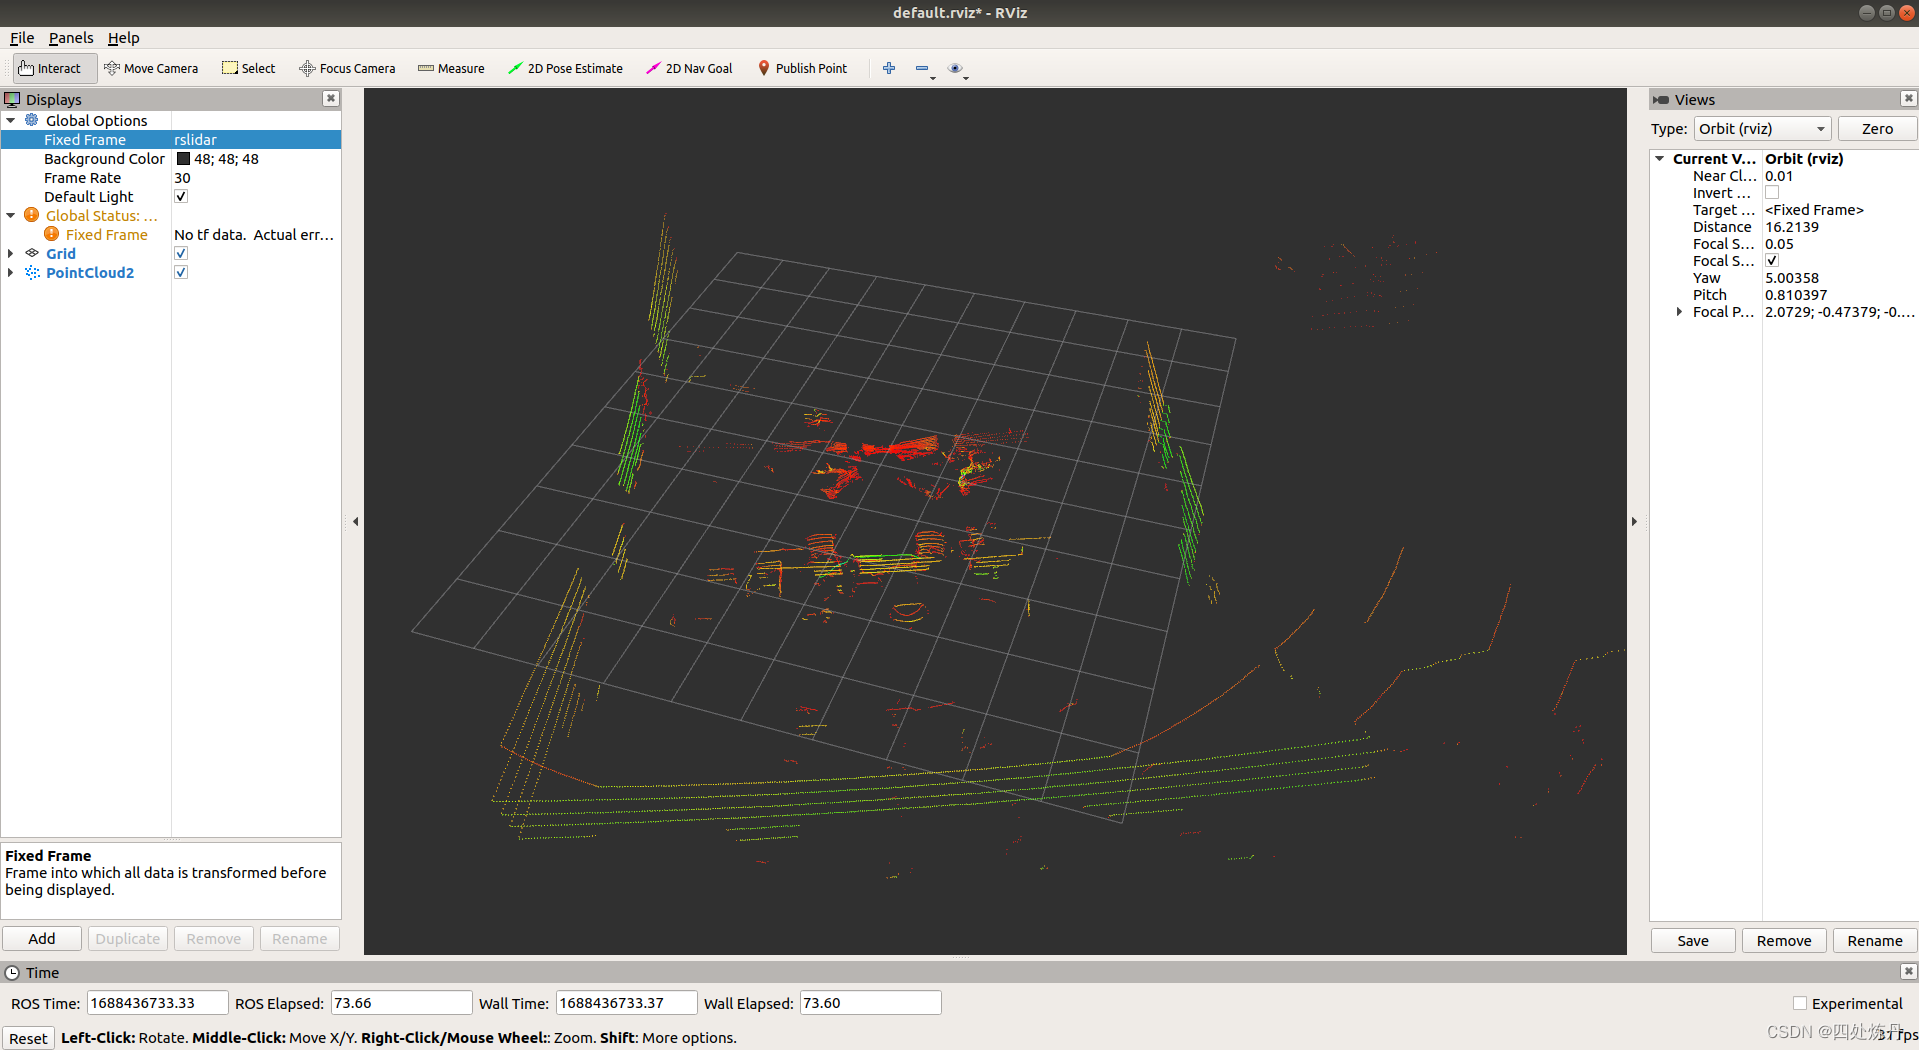This screenshot has height=1050, width=1919.
Task: Click the Grid display icon
Action: click(32, 253)
